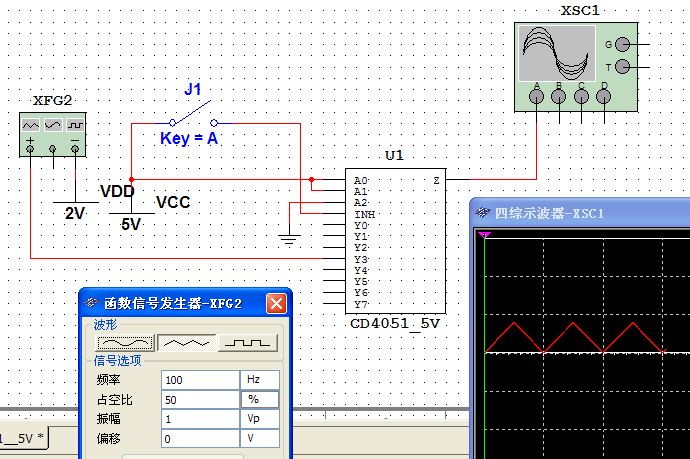Select the VDD 2V power source

point(76,202)
